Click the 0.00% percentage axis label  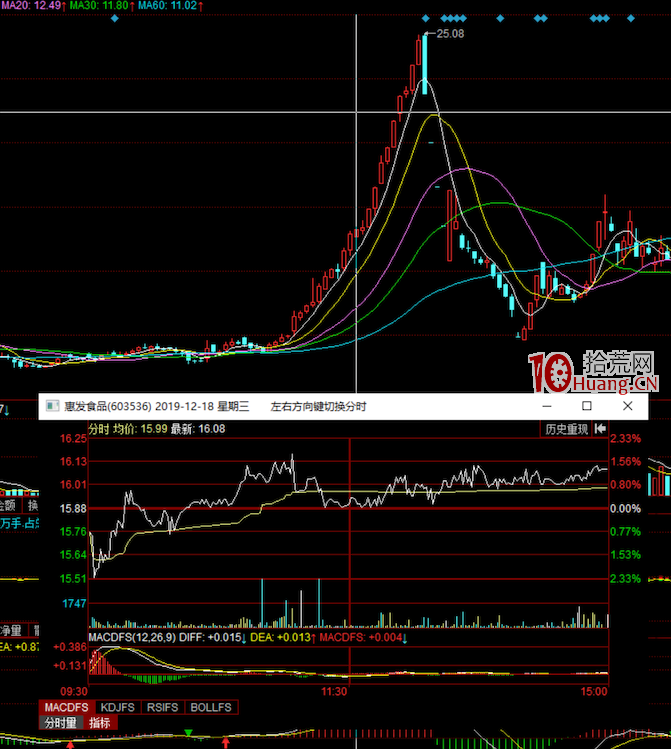(x=626, y=509)
